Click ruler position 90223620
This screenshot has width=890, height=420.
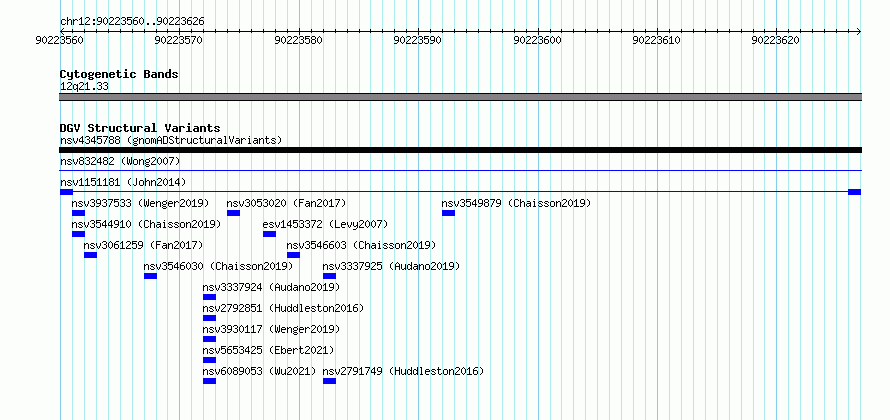coord(776,40)
